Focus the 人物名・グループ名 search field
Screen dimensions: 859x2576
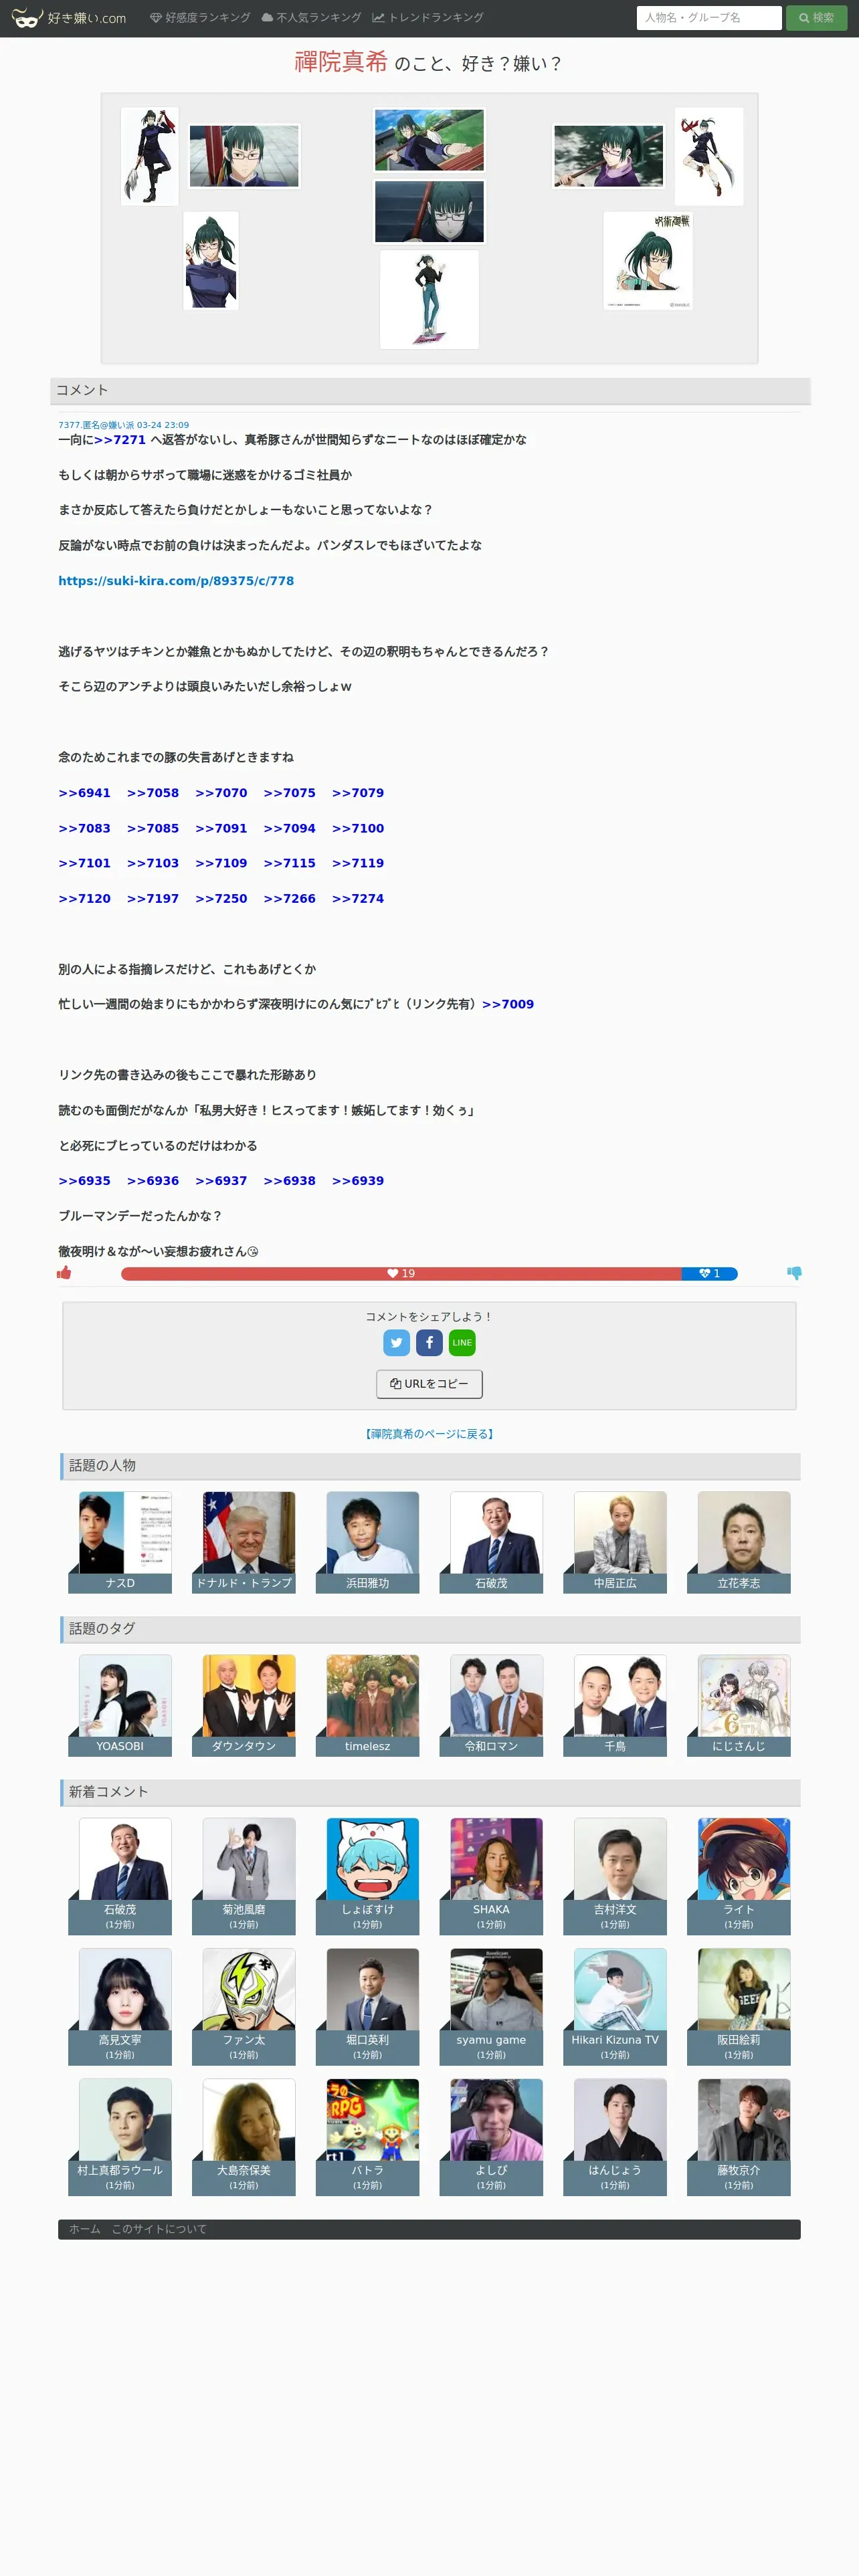[709, 18]
